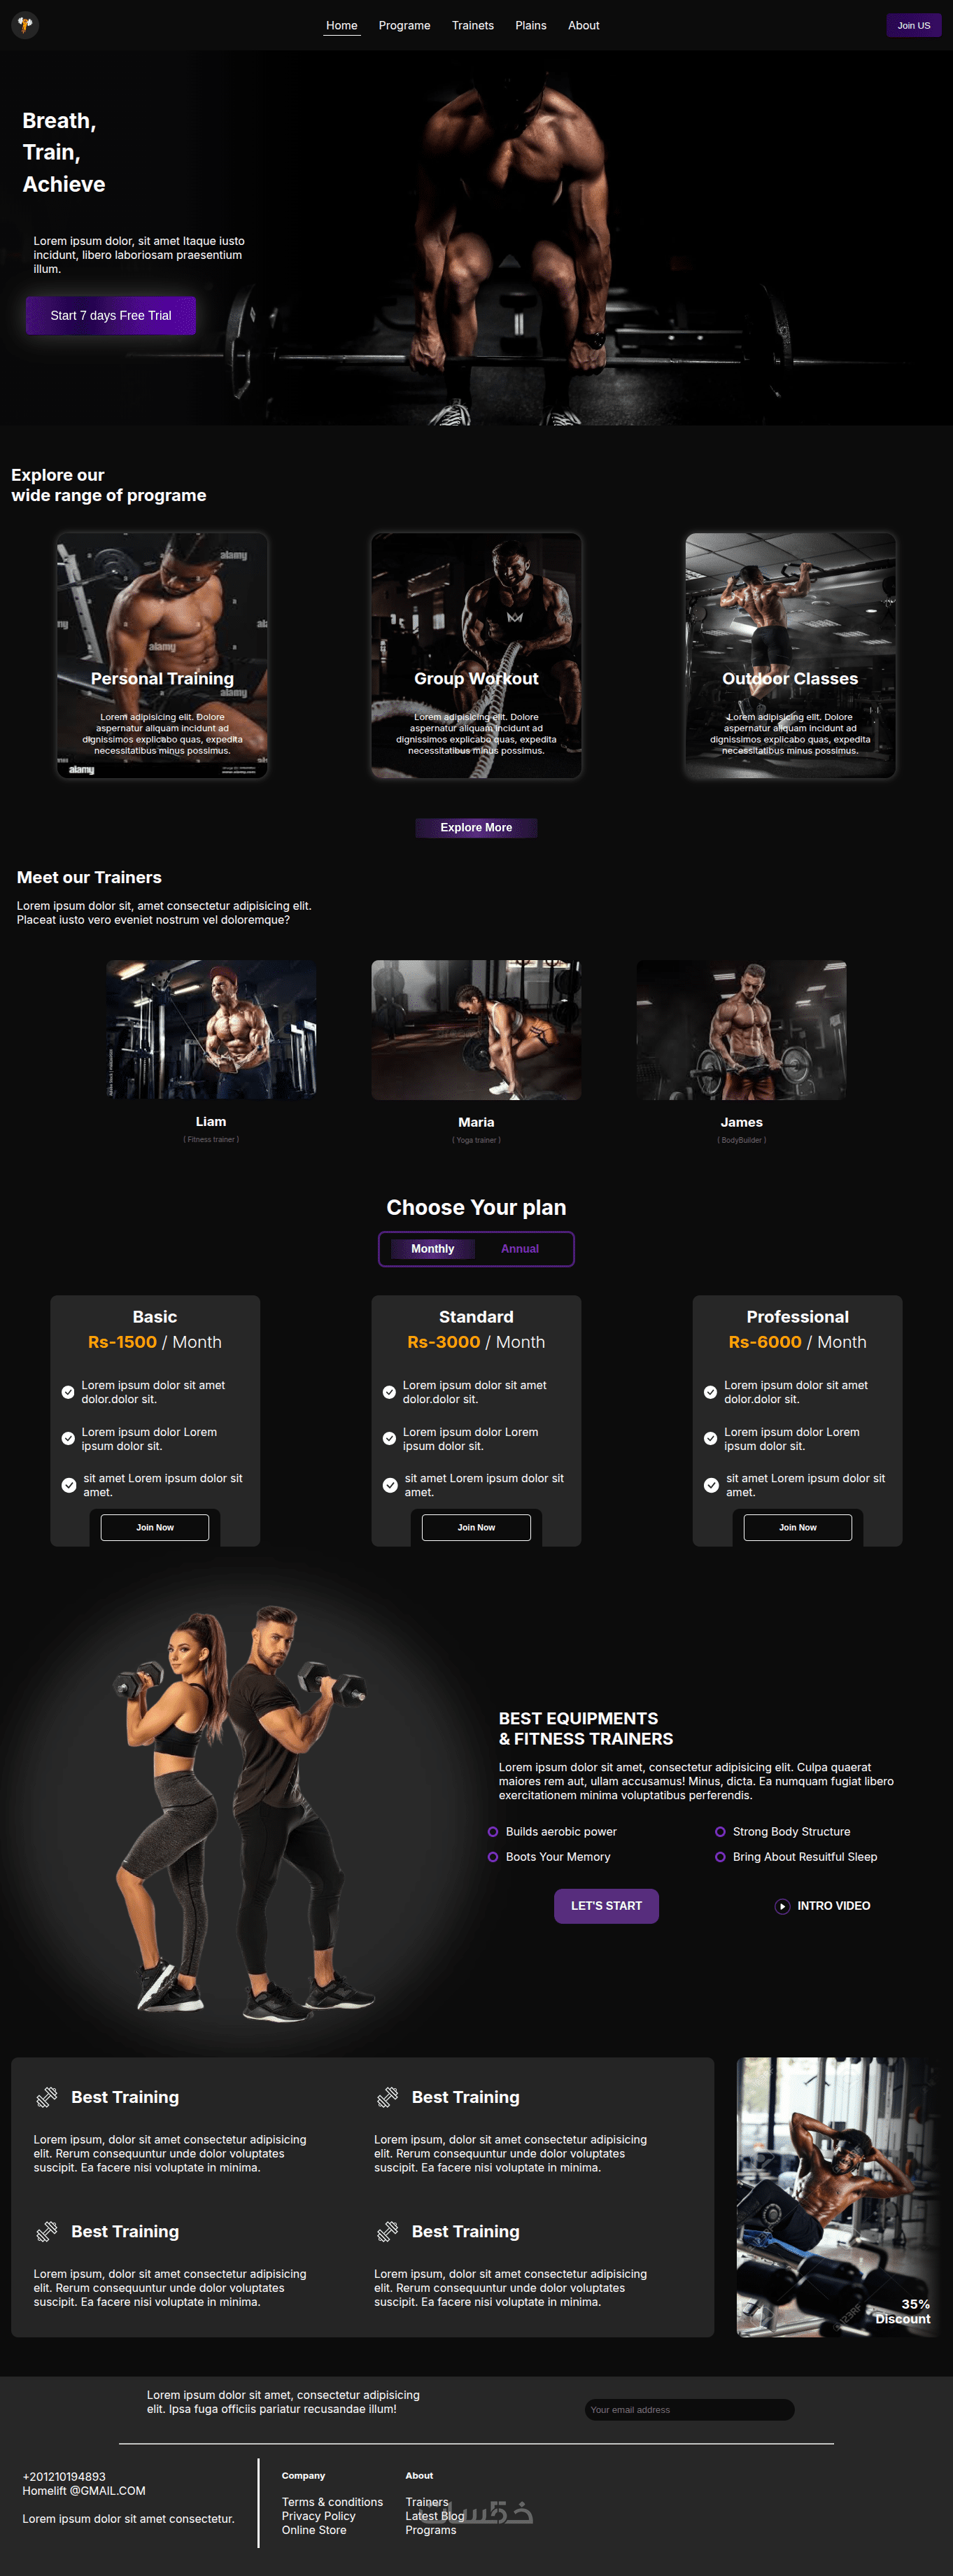The width and height of the screenshot is (953, 2576).
Task: Open Maria's trainer photo
Action: (476, 1030)
